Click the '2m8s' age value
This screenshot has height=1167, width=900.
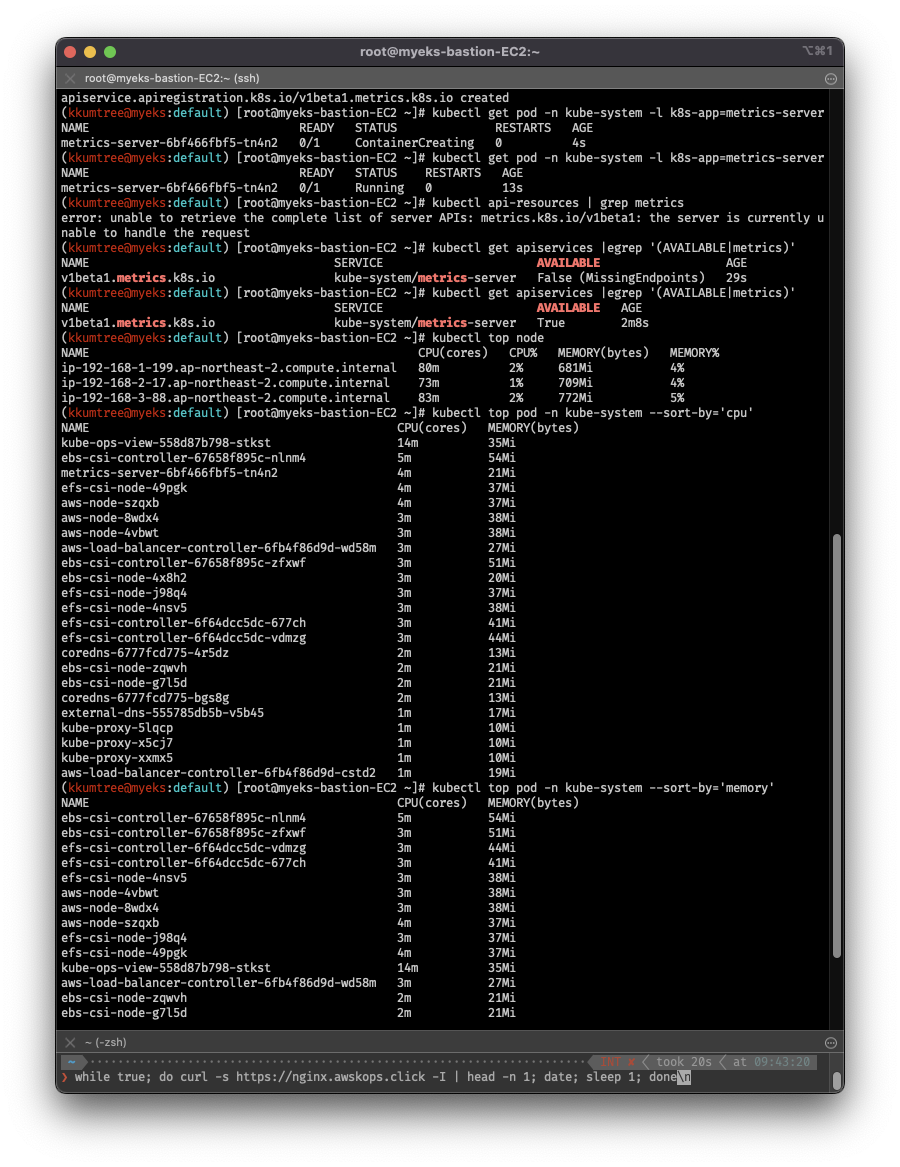point(634,323)
